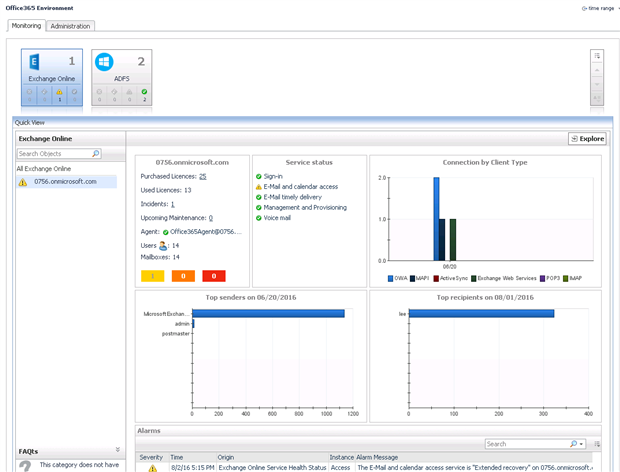
Task: Sort alarms by Severity column
Action: tap(153, 457)
